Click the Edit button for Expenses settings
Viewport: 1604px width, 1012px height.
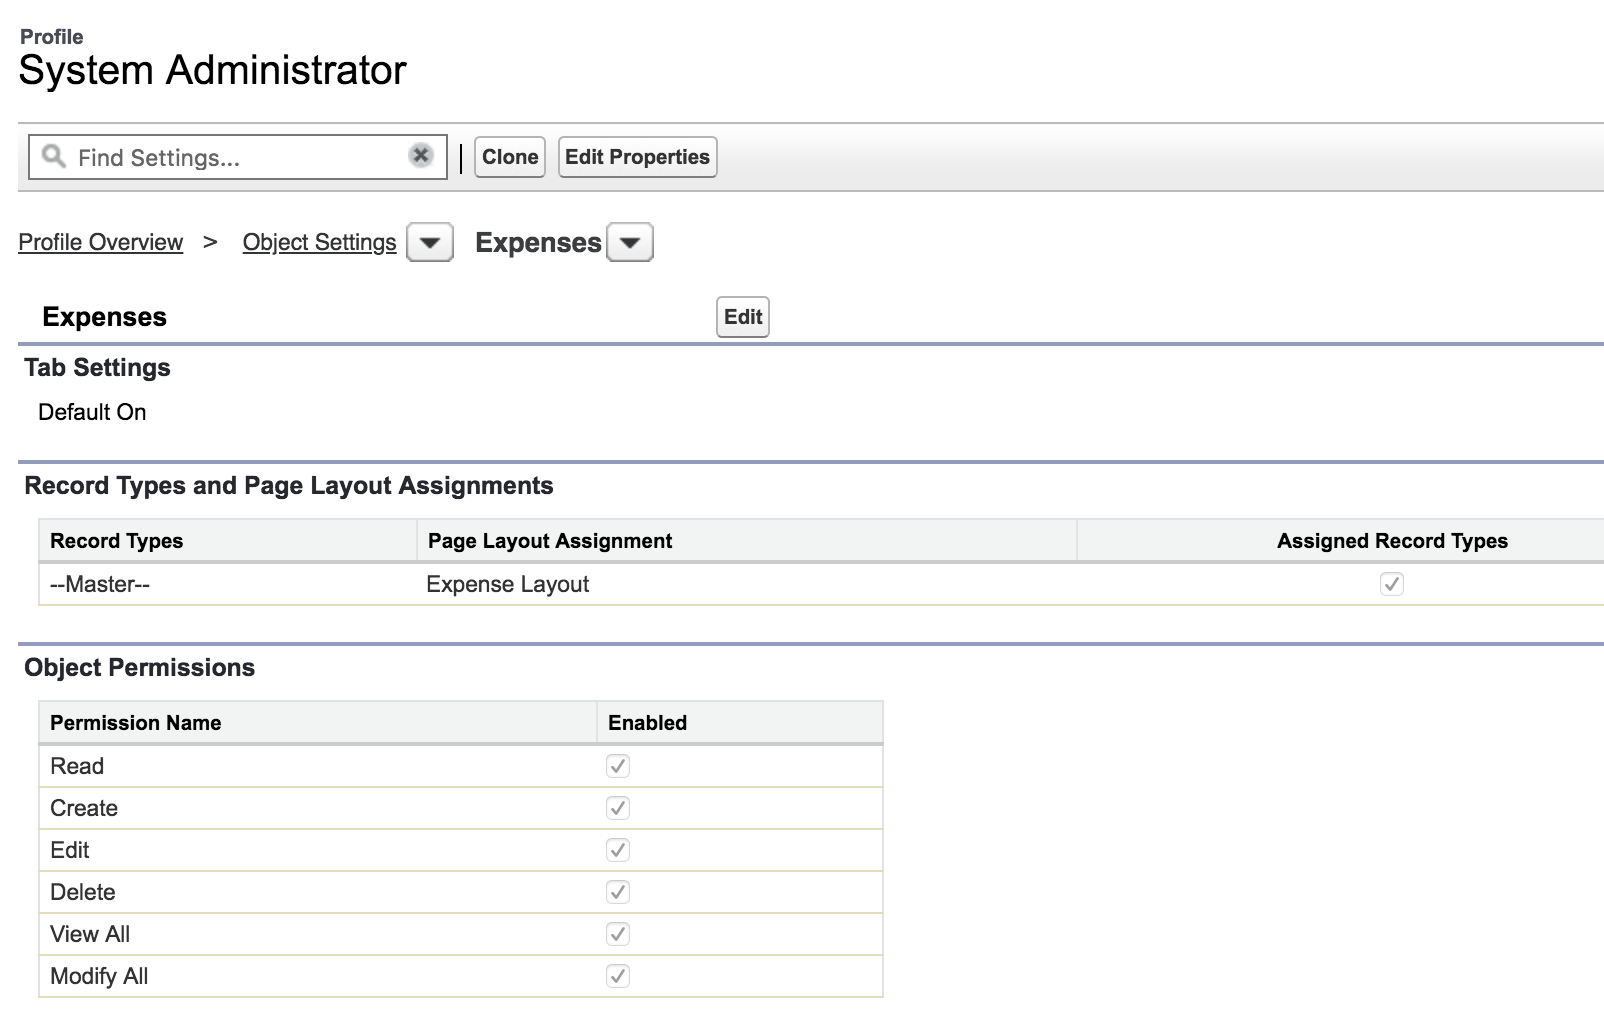[741, 316]
